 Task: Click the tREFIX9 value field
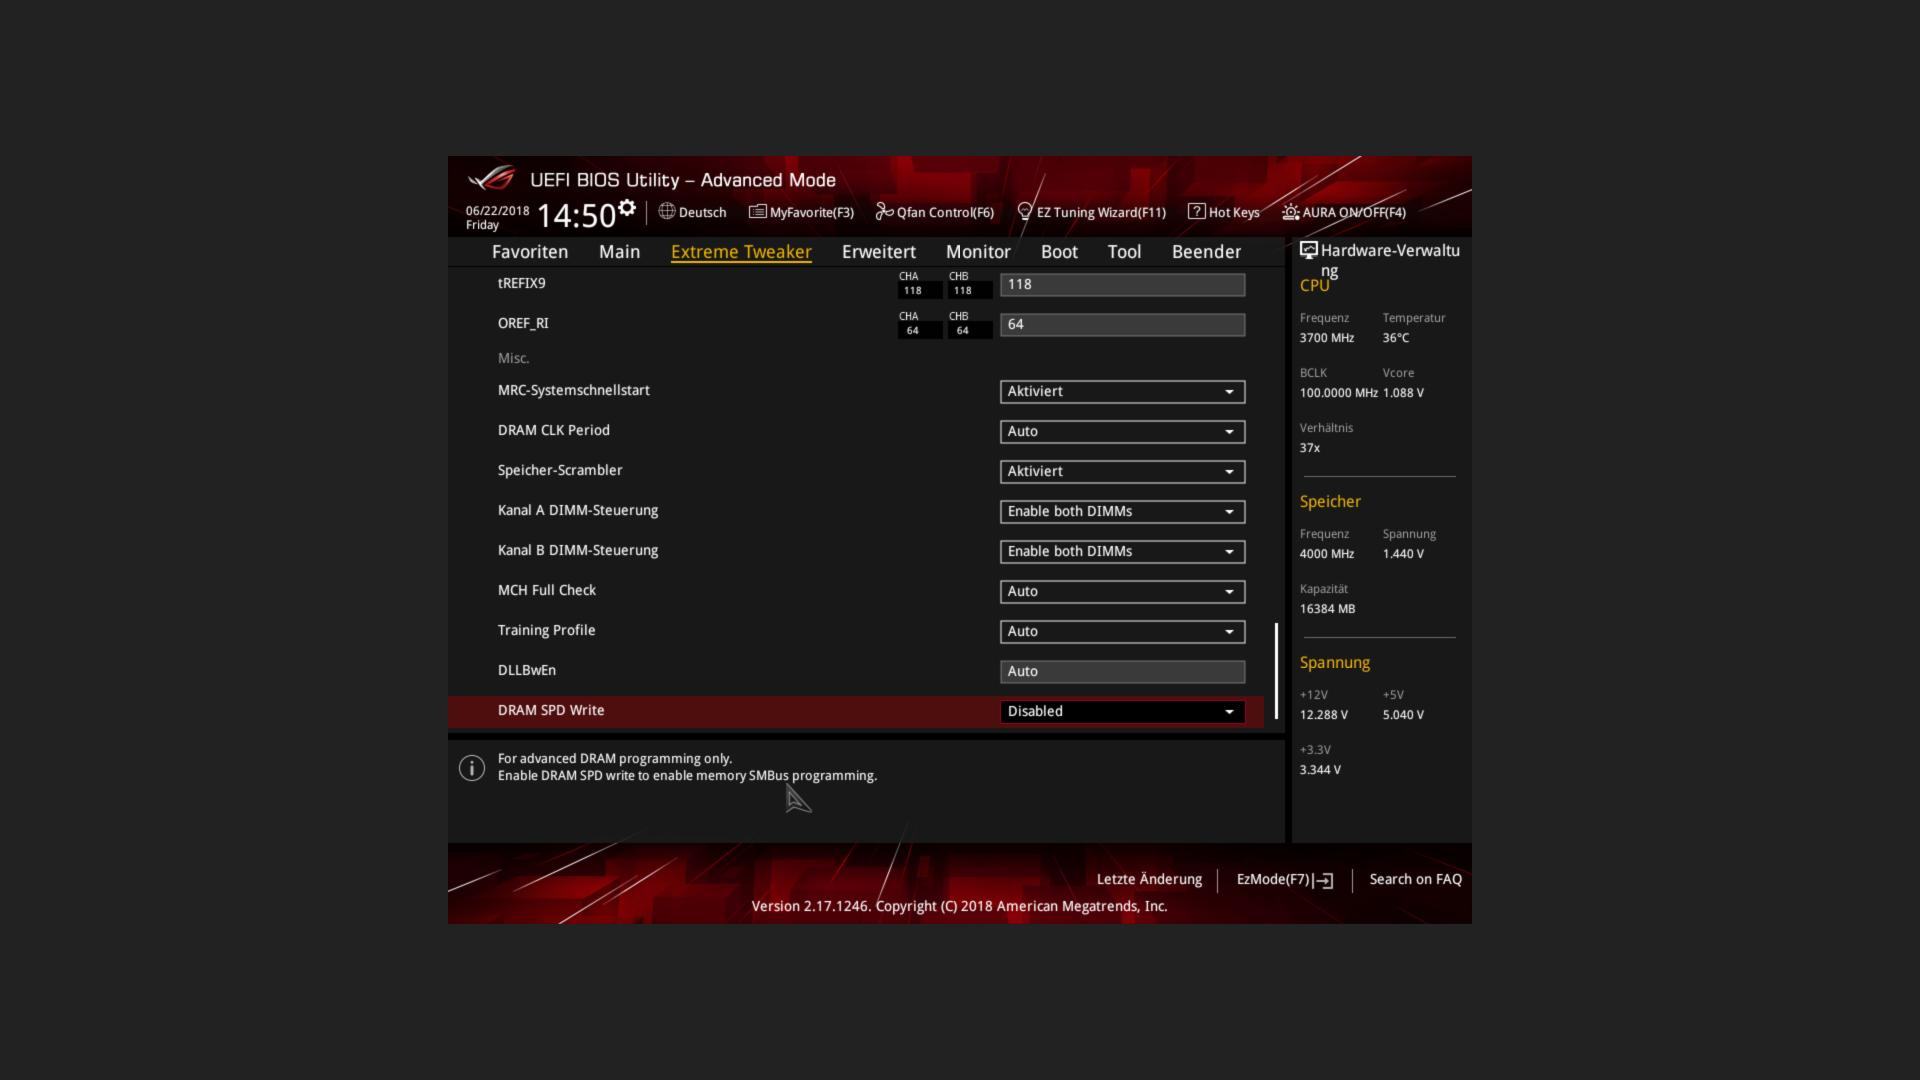[1122, 284]
